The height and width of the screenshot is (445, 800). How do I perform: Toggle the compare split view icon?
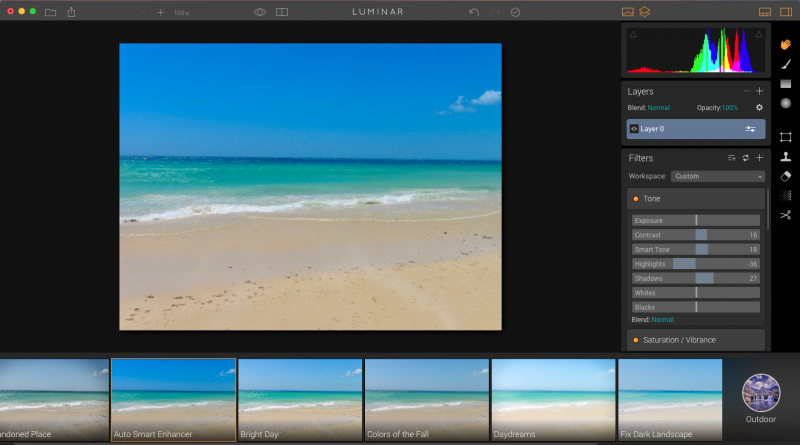(x=282, y=12)
